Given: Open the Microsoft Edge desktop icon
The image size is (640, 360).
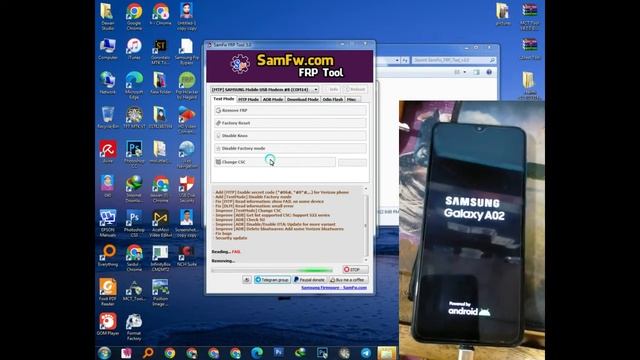Looking at the screenshot, I should pyautogui.click(x=134, y=85).
